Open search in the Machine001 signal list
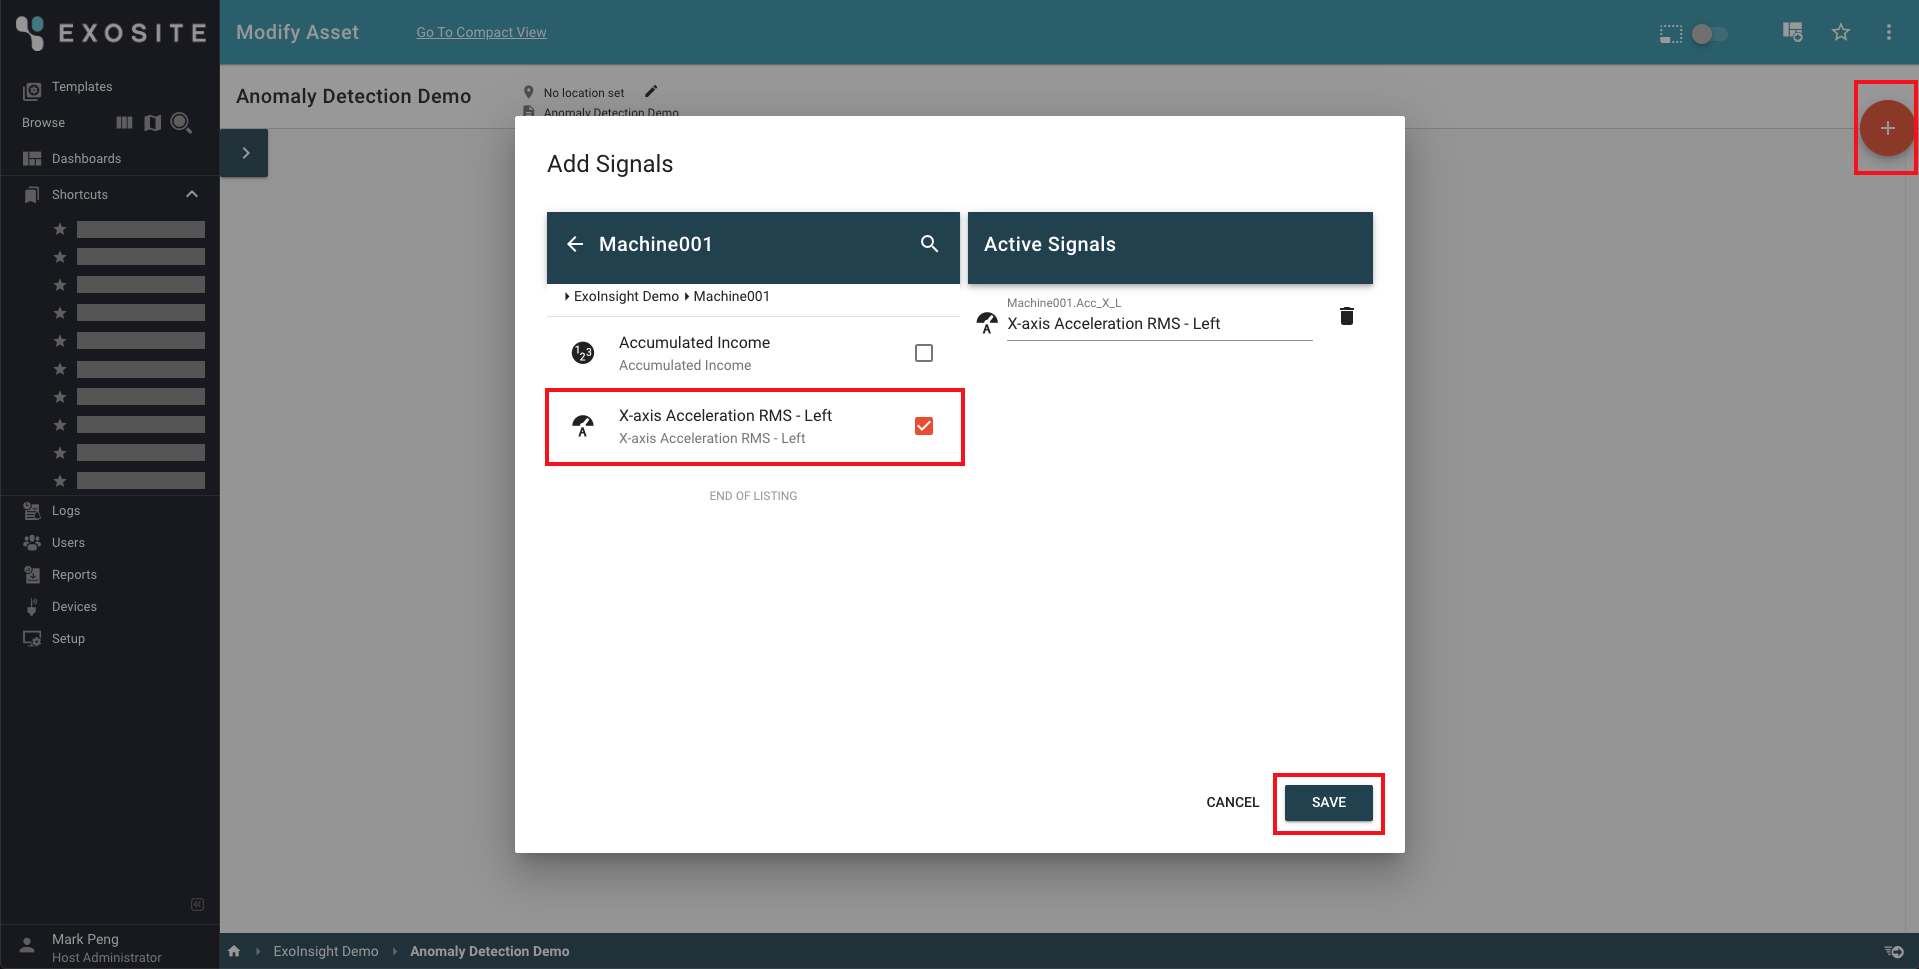Image resolution: width=1919 pixels, height=969 pixels. pos(929,244)
